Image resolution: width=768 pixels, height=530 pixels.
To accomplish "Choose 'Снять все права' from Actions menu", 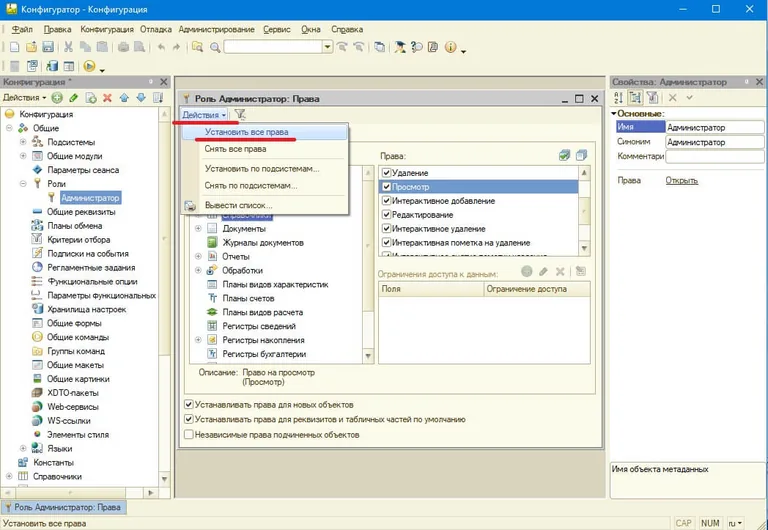I will (235, 149).
